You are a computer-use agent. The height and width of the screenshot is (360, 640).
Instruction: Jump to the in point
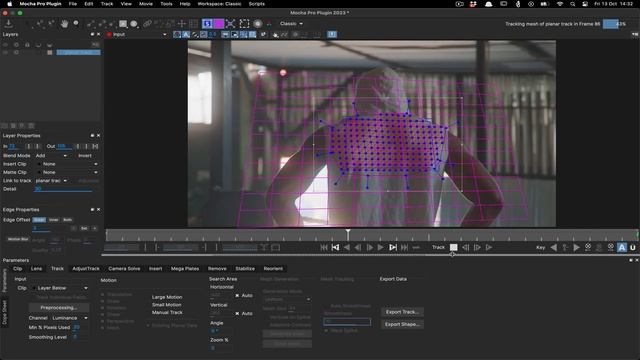[336, 247]
